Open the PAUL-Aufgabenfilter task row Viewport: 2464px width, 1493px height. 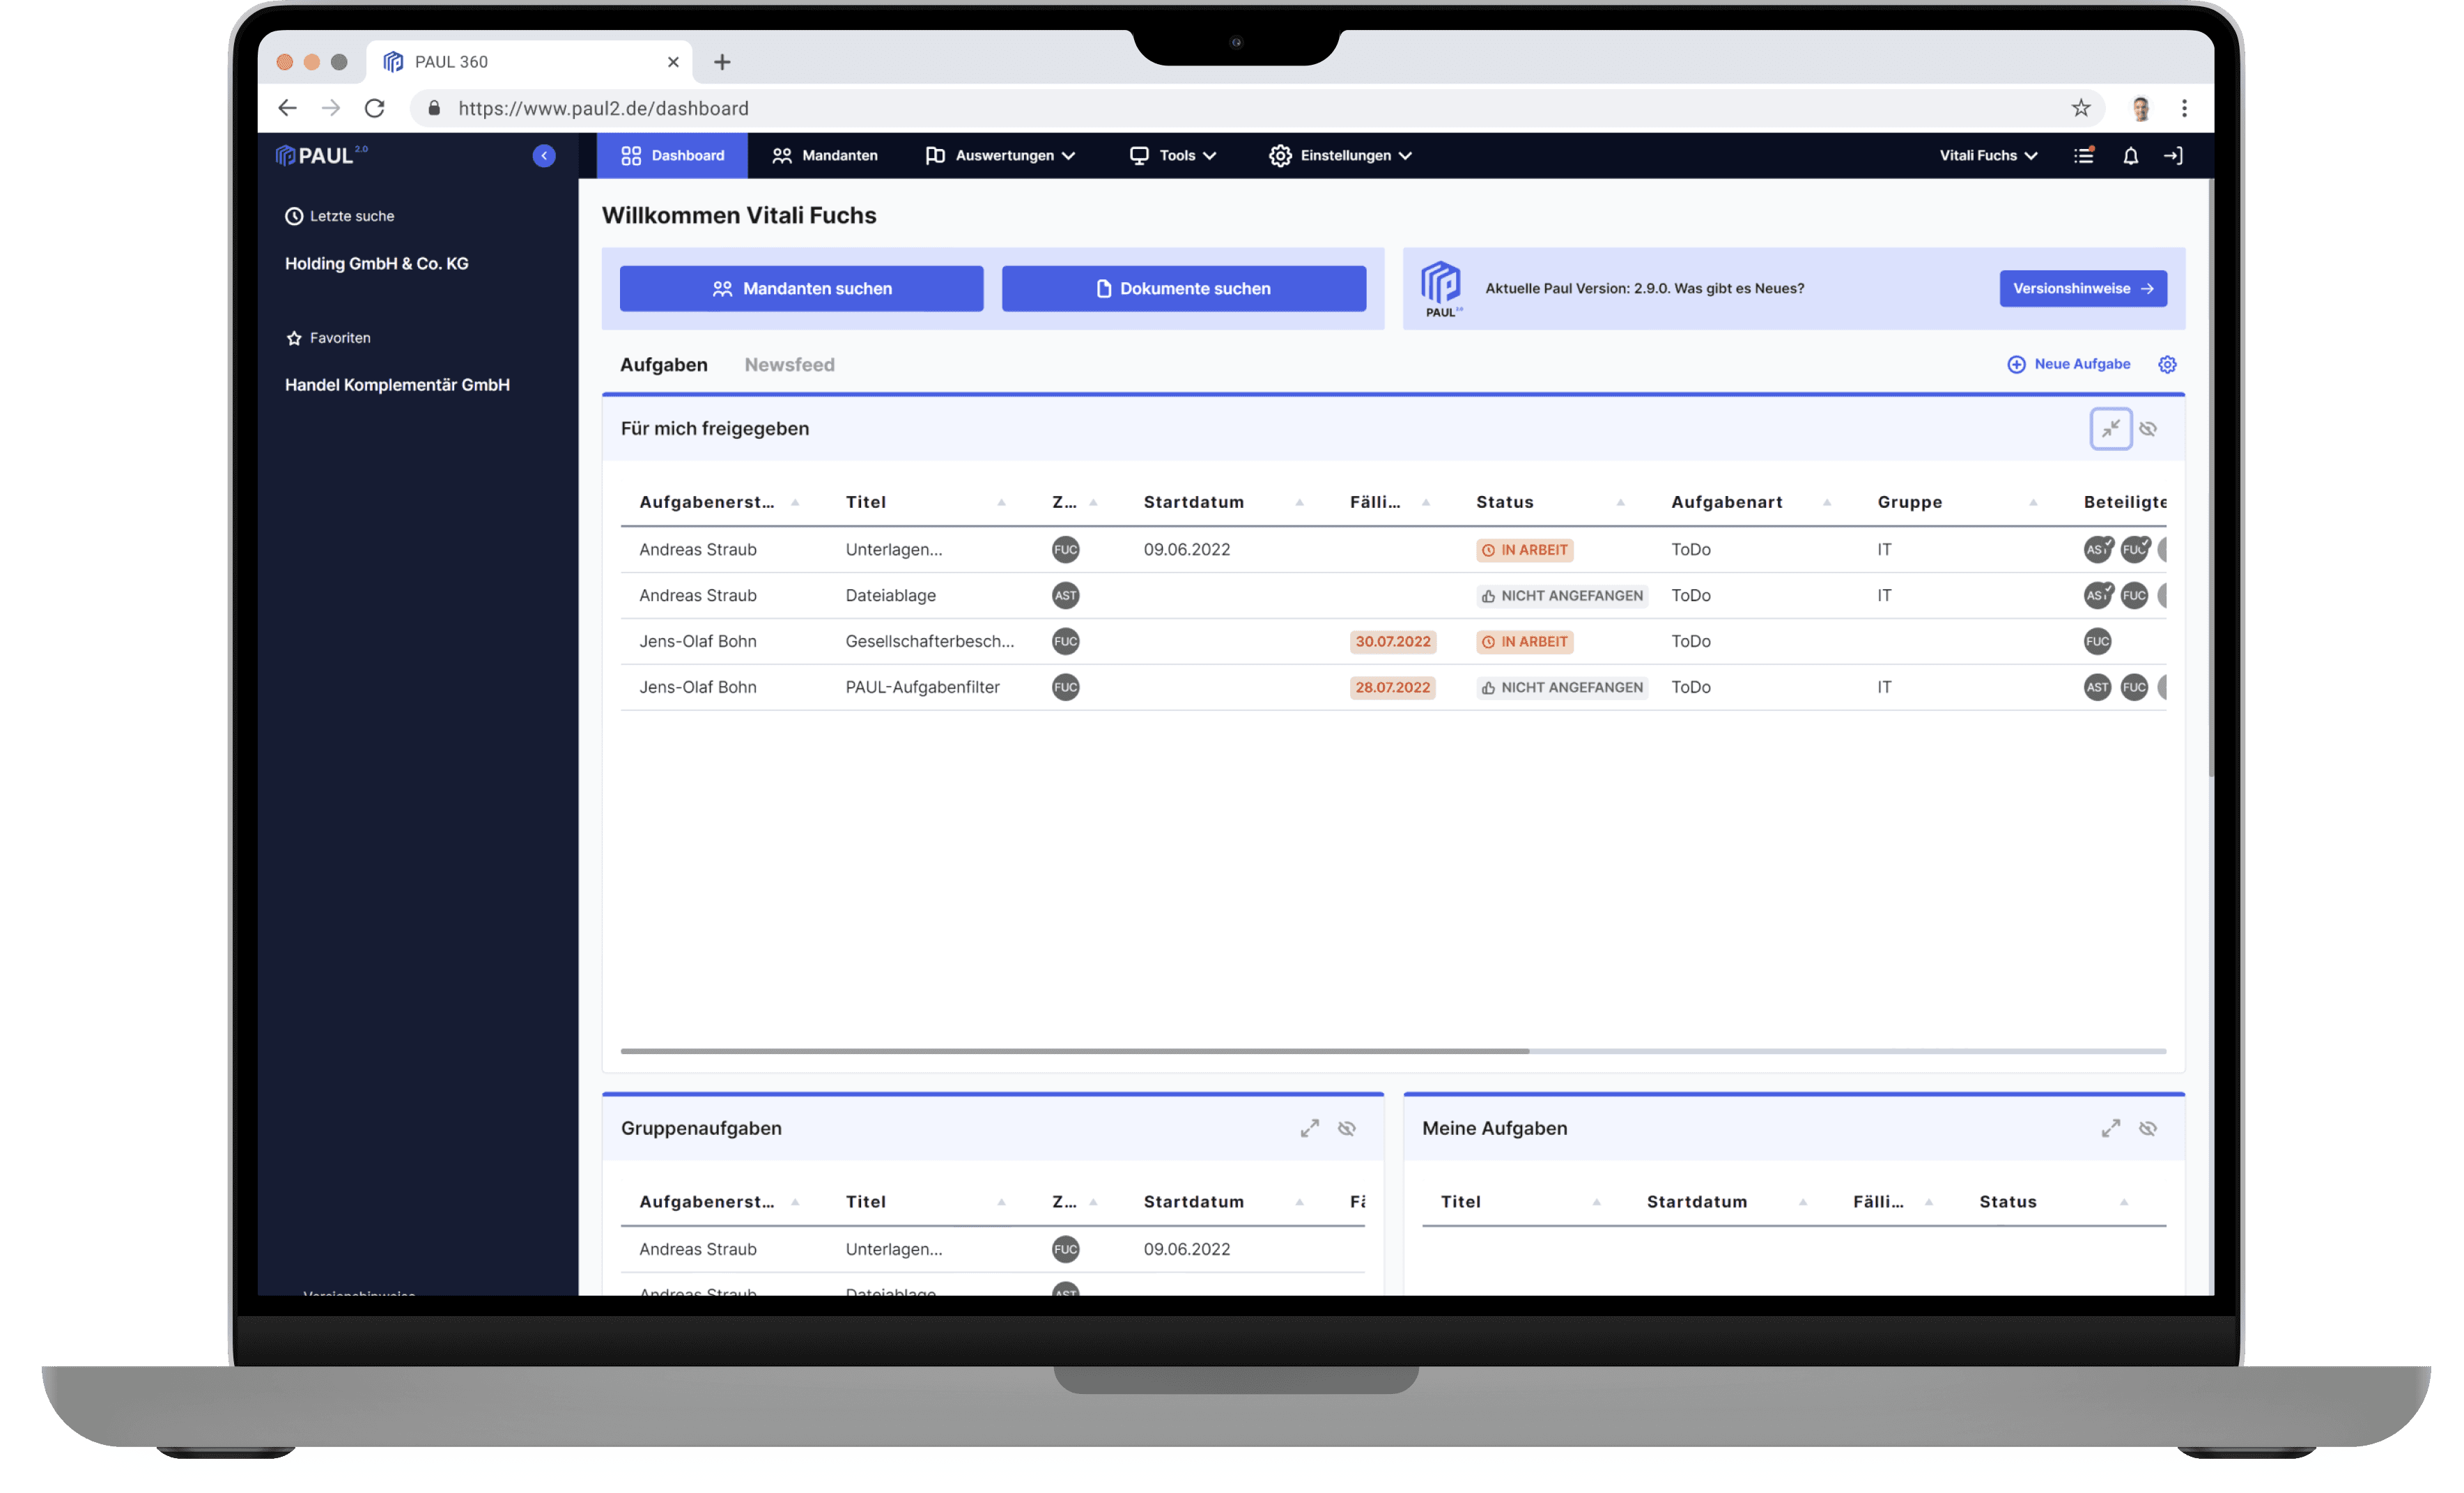click(1393, 687)
